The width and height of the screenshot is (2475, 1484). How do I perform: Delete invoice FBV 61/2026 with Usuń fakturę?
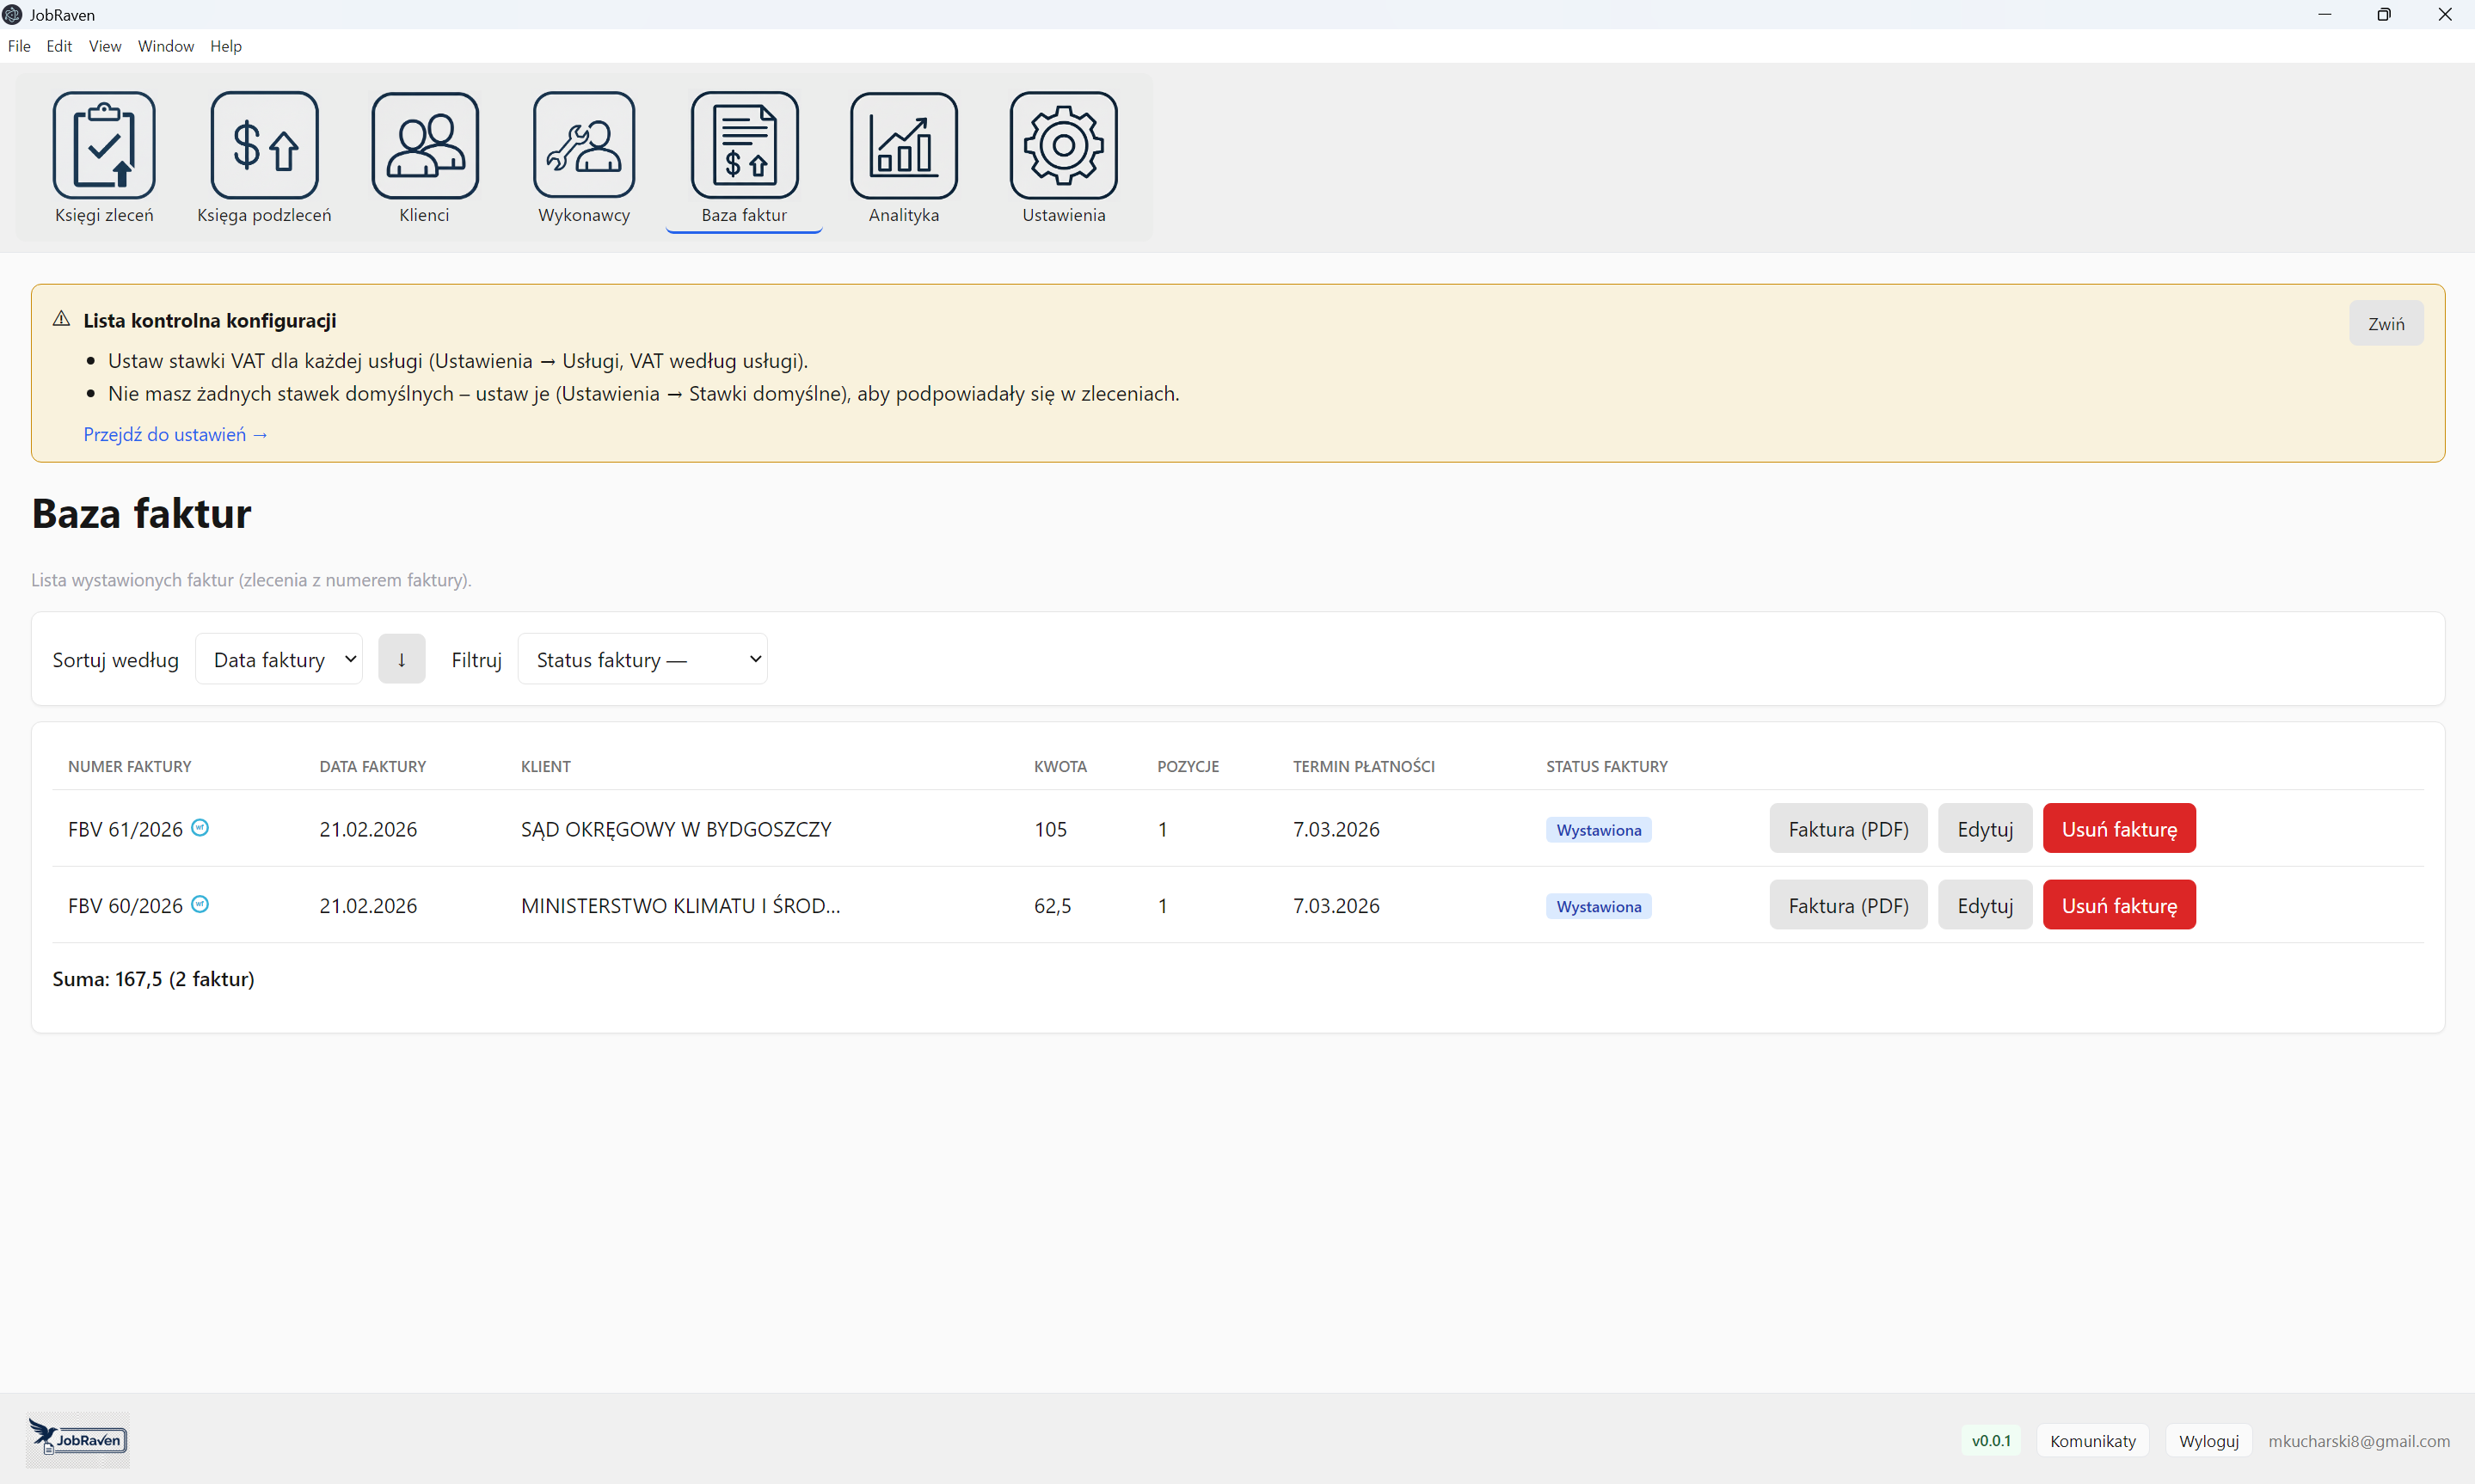2118,829
